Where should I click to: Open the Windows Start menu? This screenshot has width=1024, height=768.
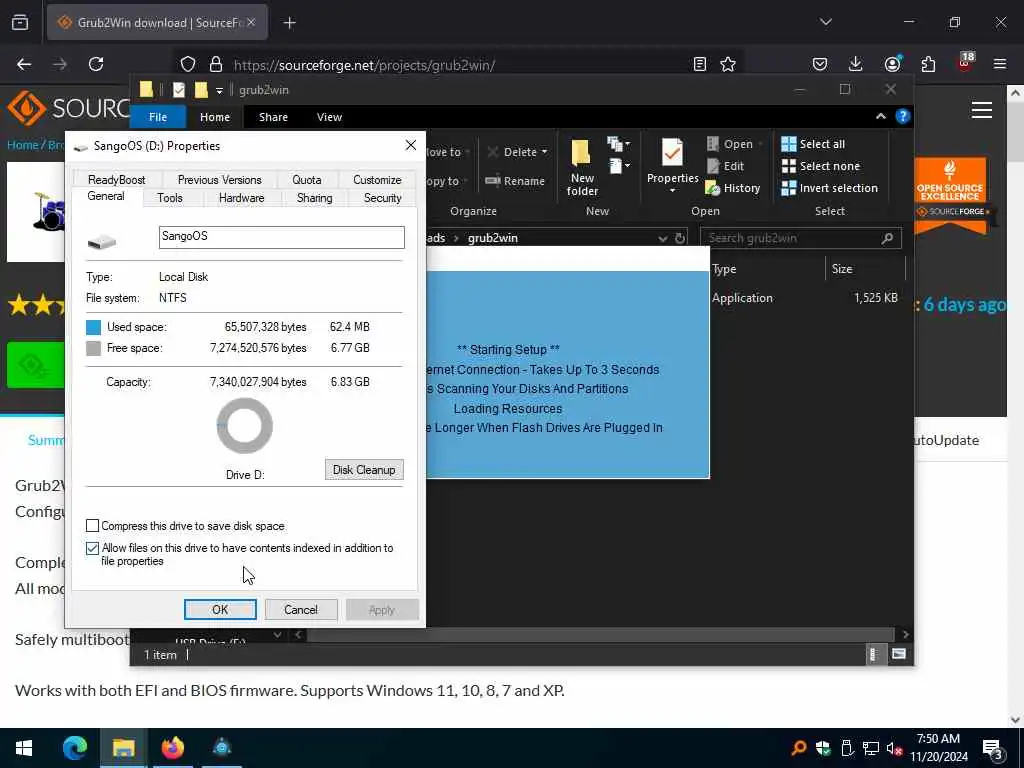24,748
